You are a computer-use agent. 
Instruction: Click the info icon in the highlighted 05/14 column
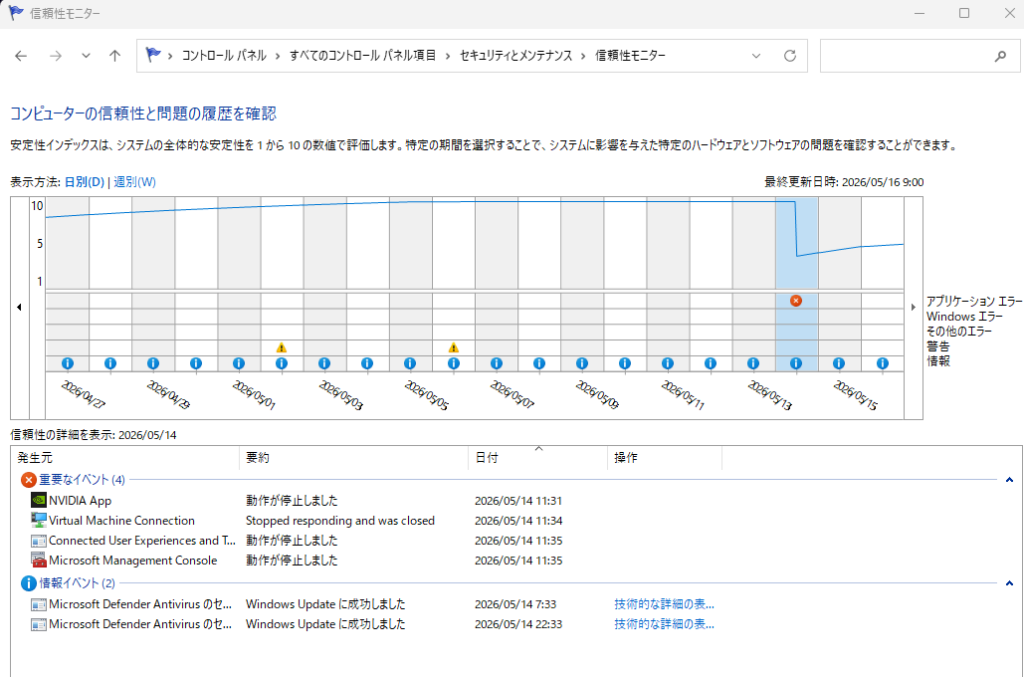pyautogui.click(x=795, y=364)
